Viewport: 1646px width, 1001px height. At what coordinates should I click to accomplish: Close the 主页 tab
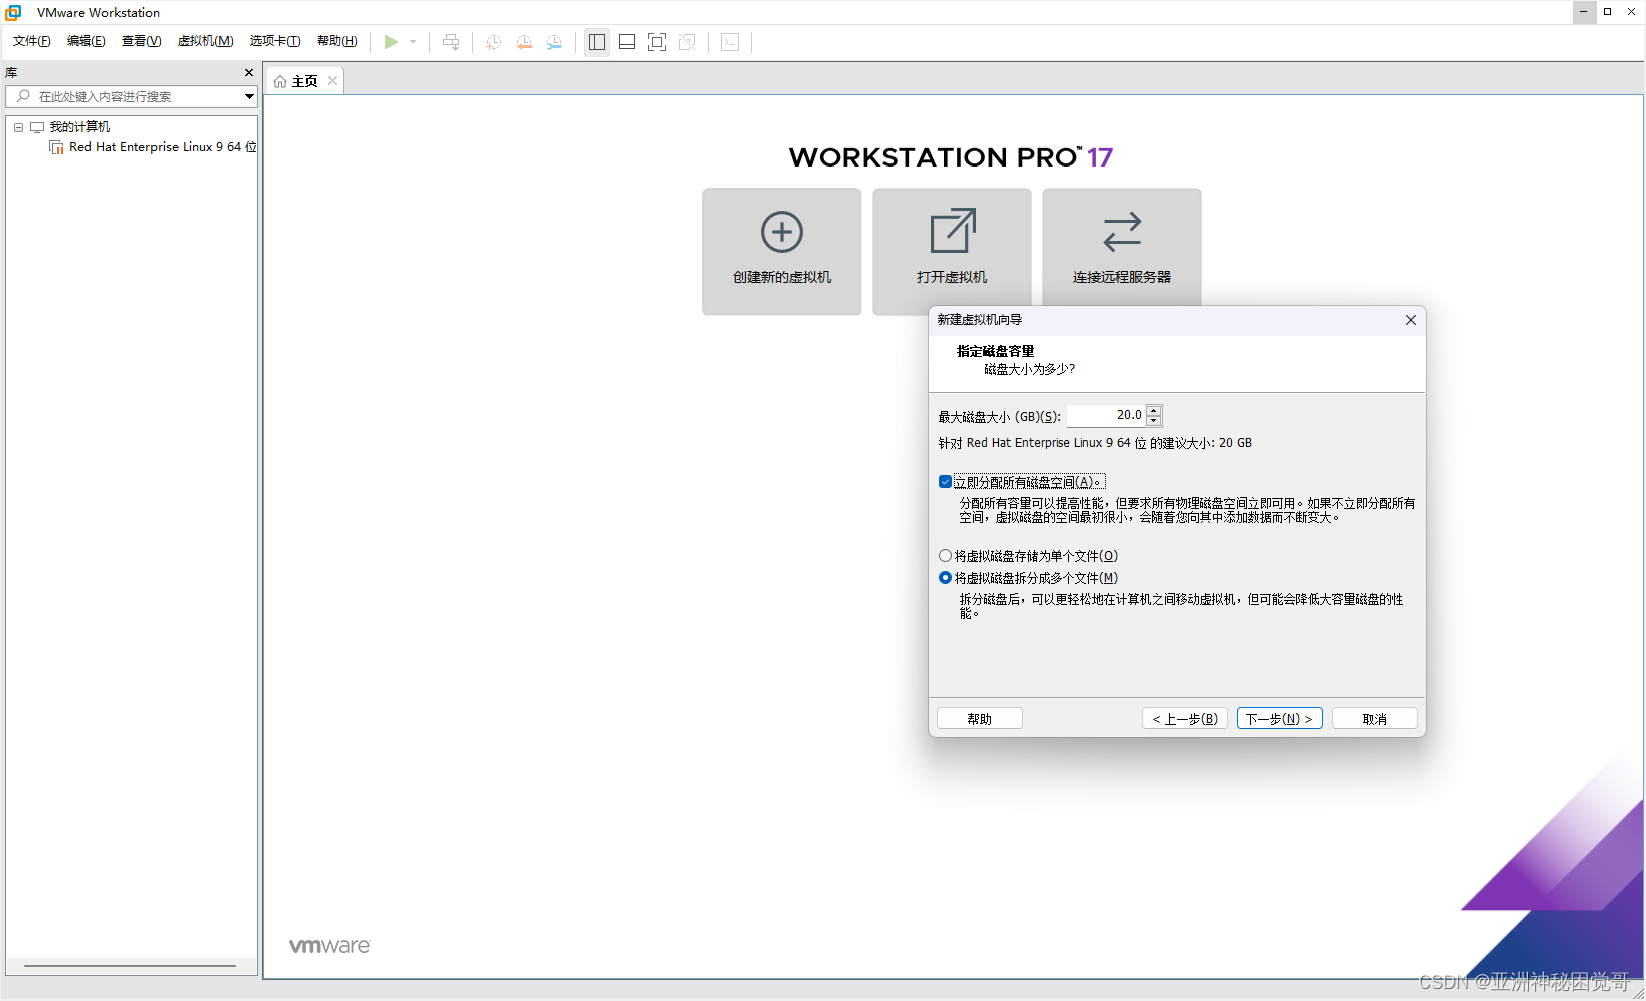point(332,81)
